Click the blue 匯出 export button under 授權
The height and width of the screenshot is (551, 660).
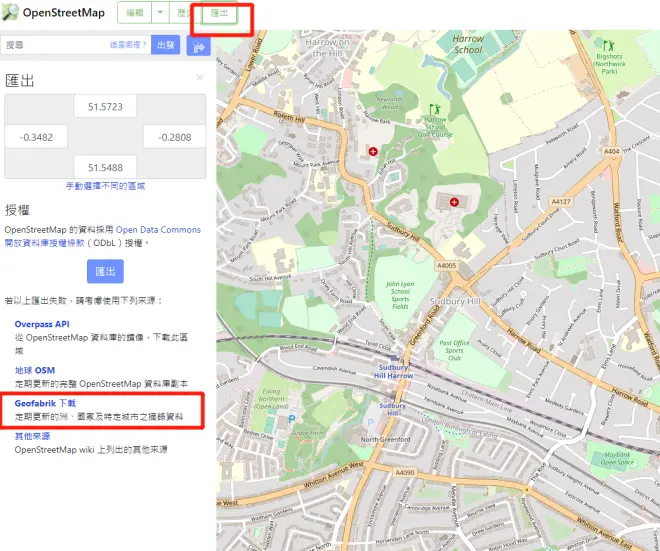tap(105, 272)
